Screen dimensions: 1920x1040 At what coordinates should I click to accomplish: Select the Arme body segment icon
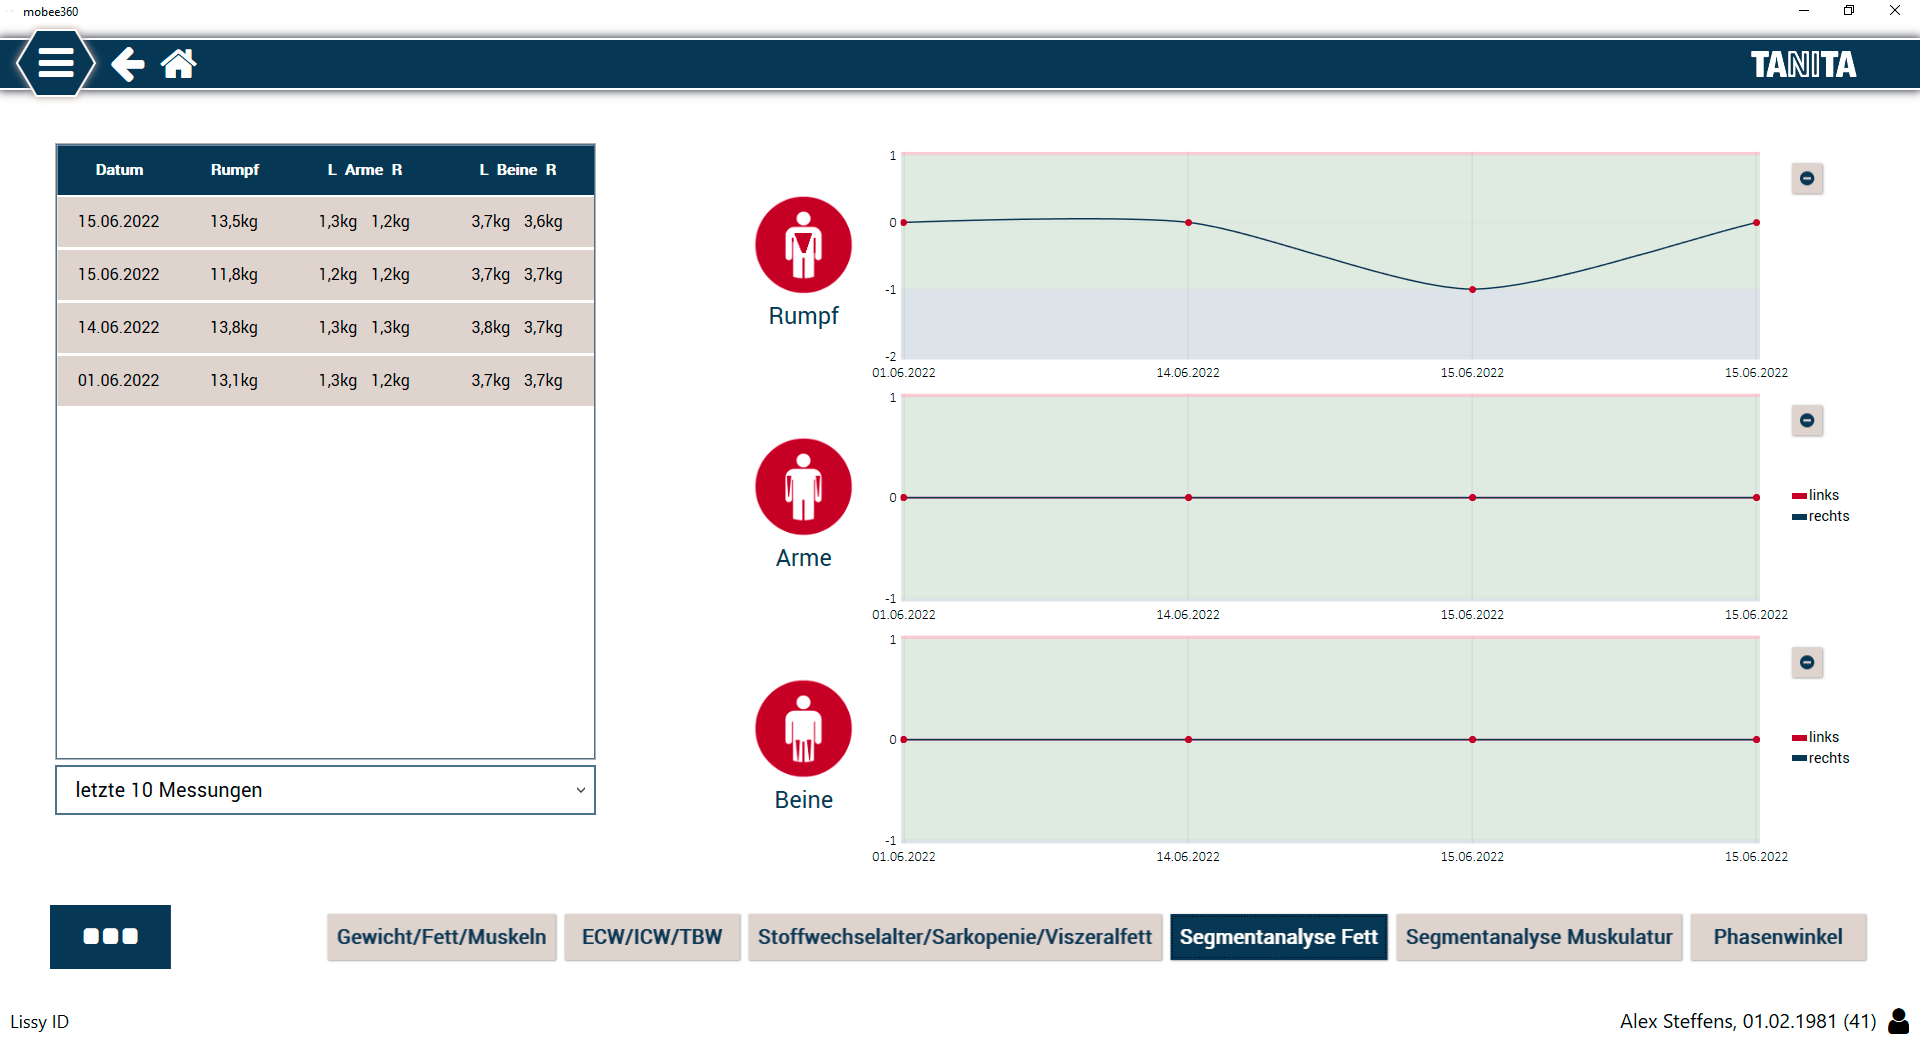pyautogui.click(x=803, y=487)
